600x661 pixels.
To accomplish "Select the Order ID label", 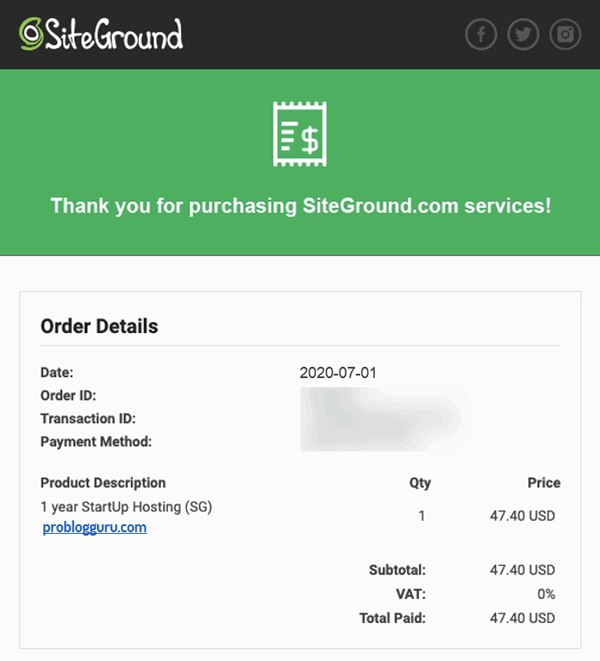I will click(68, 395).
